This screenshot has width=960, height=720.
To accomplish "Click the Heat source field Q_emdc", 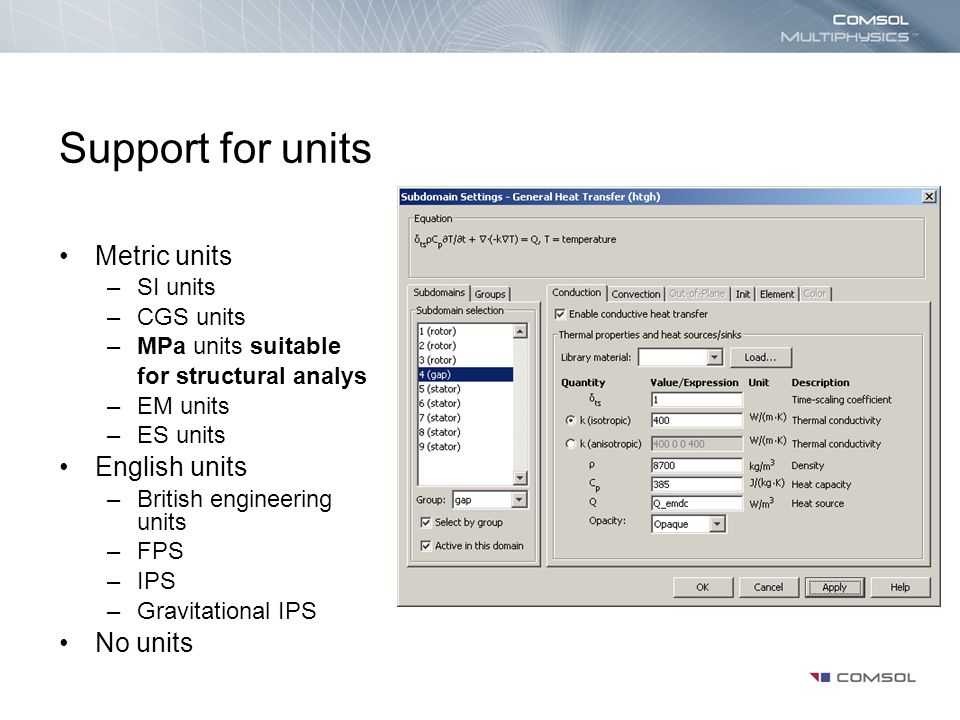I will [x=697, y=503].
